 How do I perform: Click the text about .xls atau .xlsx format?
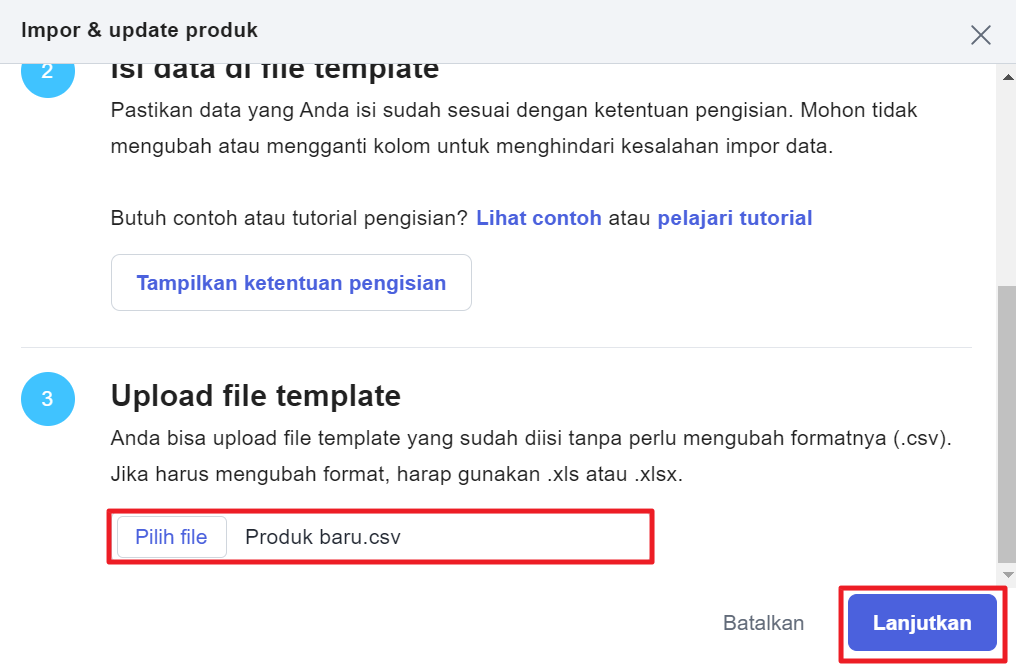coord(397,474)
